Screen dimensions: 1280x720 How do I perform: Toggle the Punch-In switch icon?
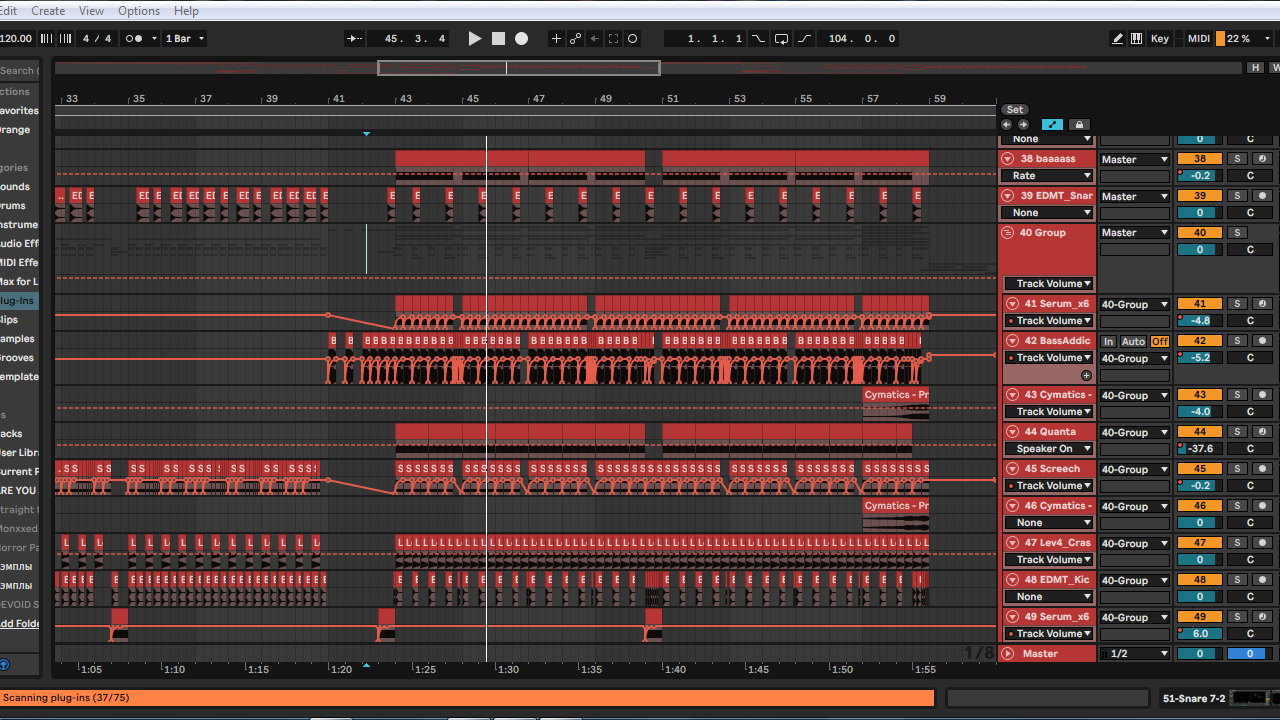[x=758, y=39]
